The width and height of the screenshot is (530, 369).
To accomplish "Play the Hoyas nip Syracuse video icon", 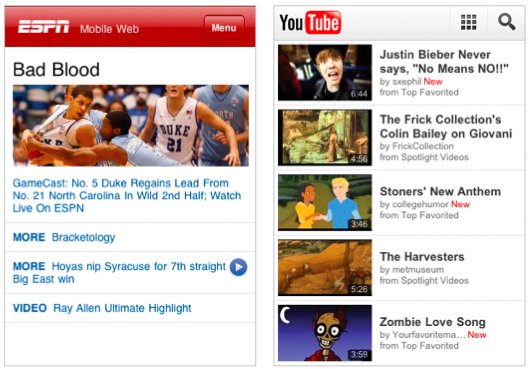I will (x=239, y=267).
